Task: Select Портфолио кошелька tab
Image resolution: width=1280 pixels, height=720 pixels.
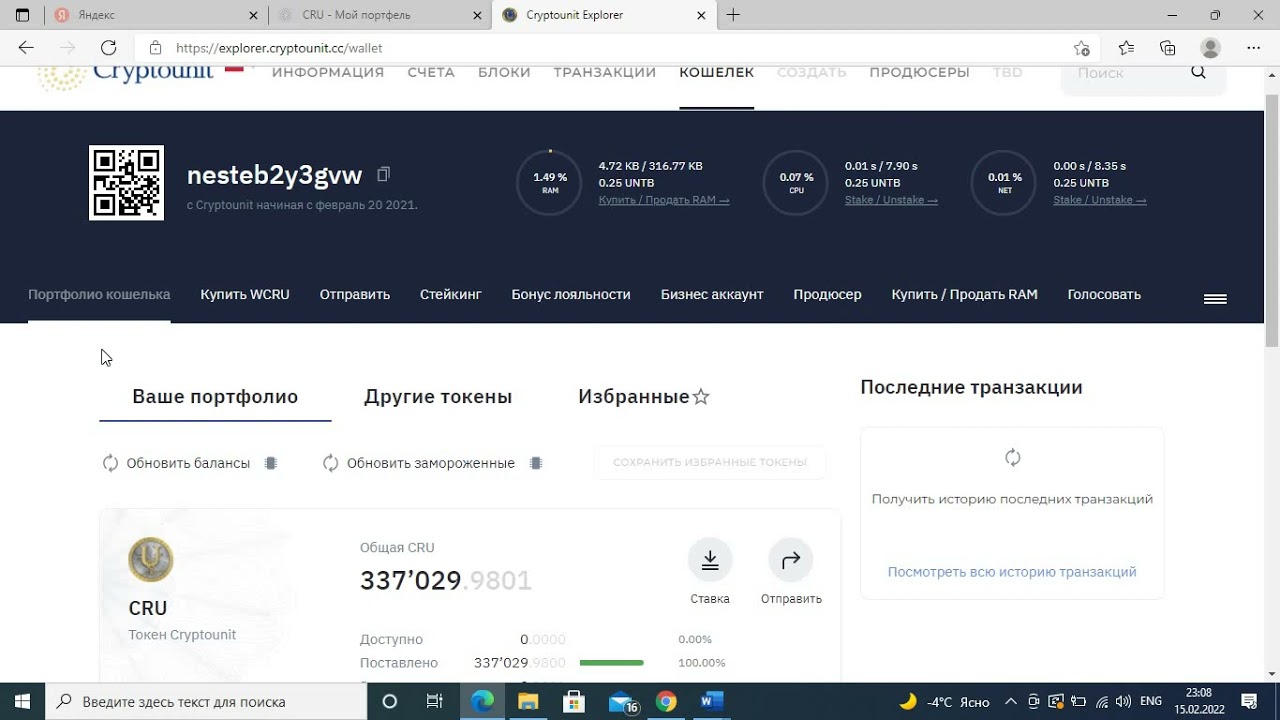Action: click(x=99, y=295)
